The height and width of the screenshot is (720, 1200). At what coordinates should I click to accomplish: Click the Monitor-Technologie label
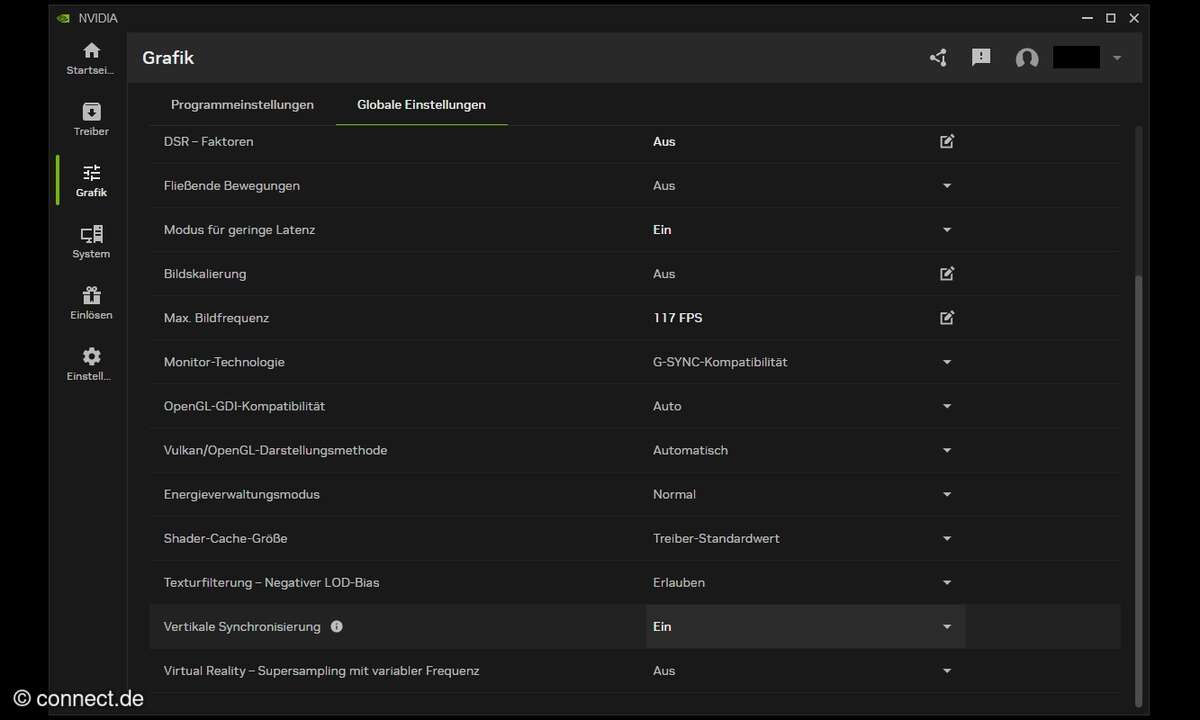[224, 362]
